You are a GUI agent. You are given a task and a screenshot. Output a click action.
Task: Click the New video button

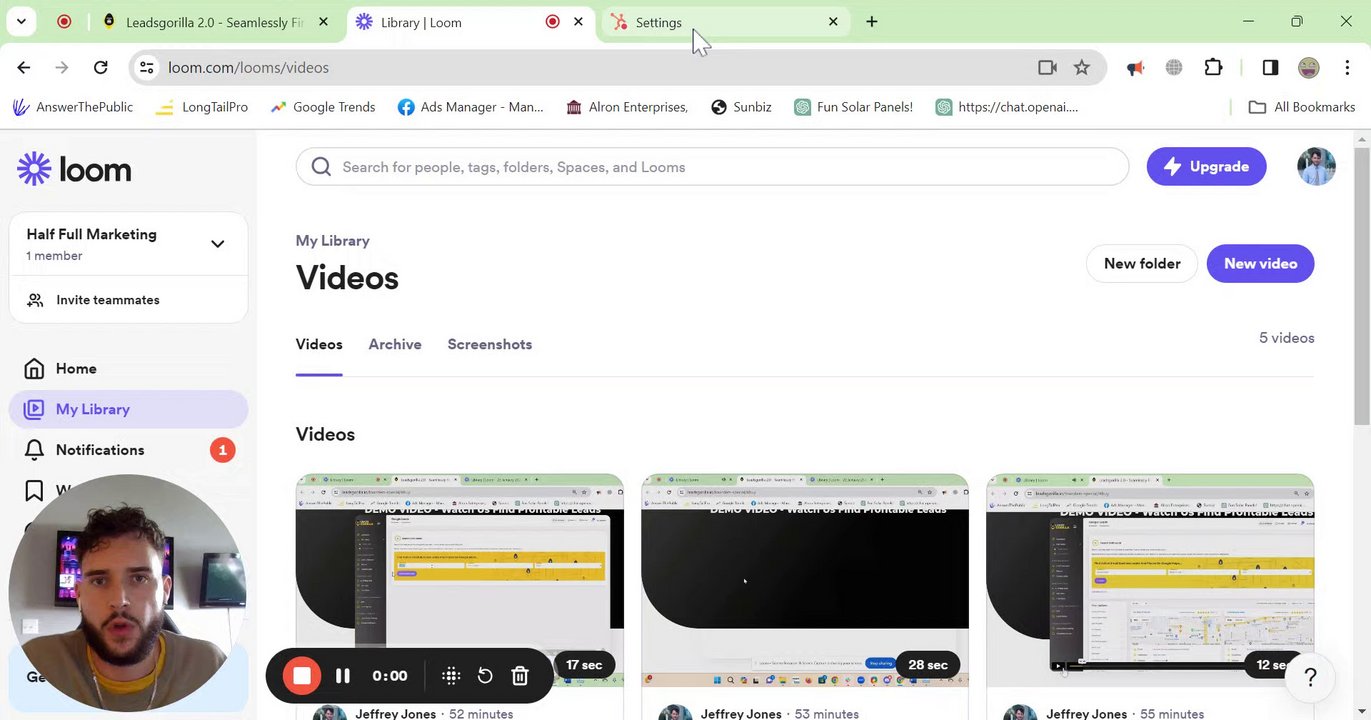[x=1260, y=264]
